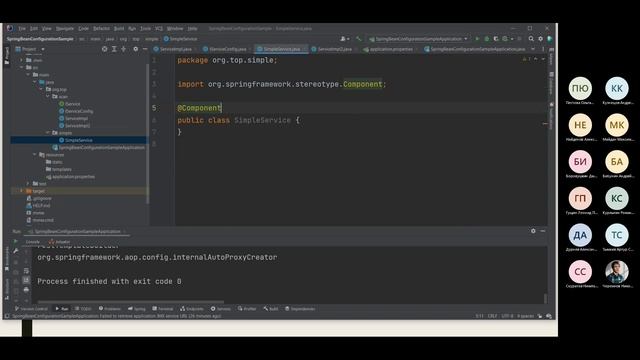This screenshot has width=640, height=360.
Task: Start debugging with the bug icon
Action: point(487,39)
